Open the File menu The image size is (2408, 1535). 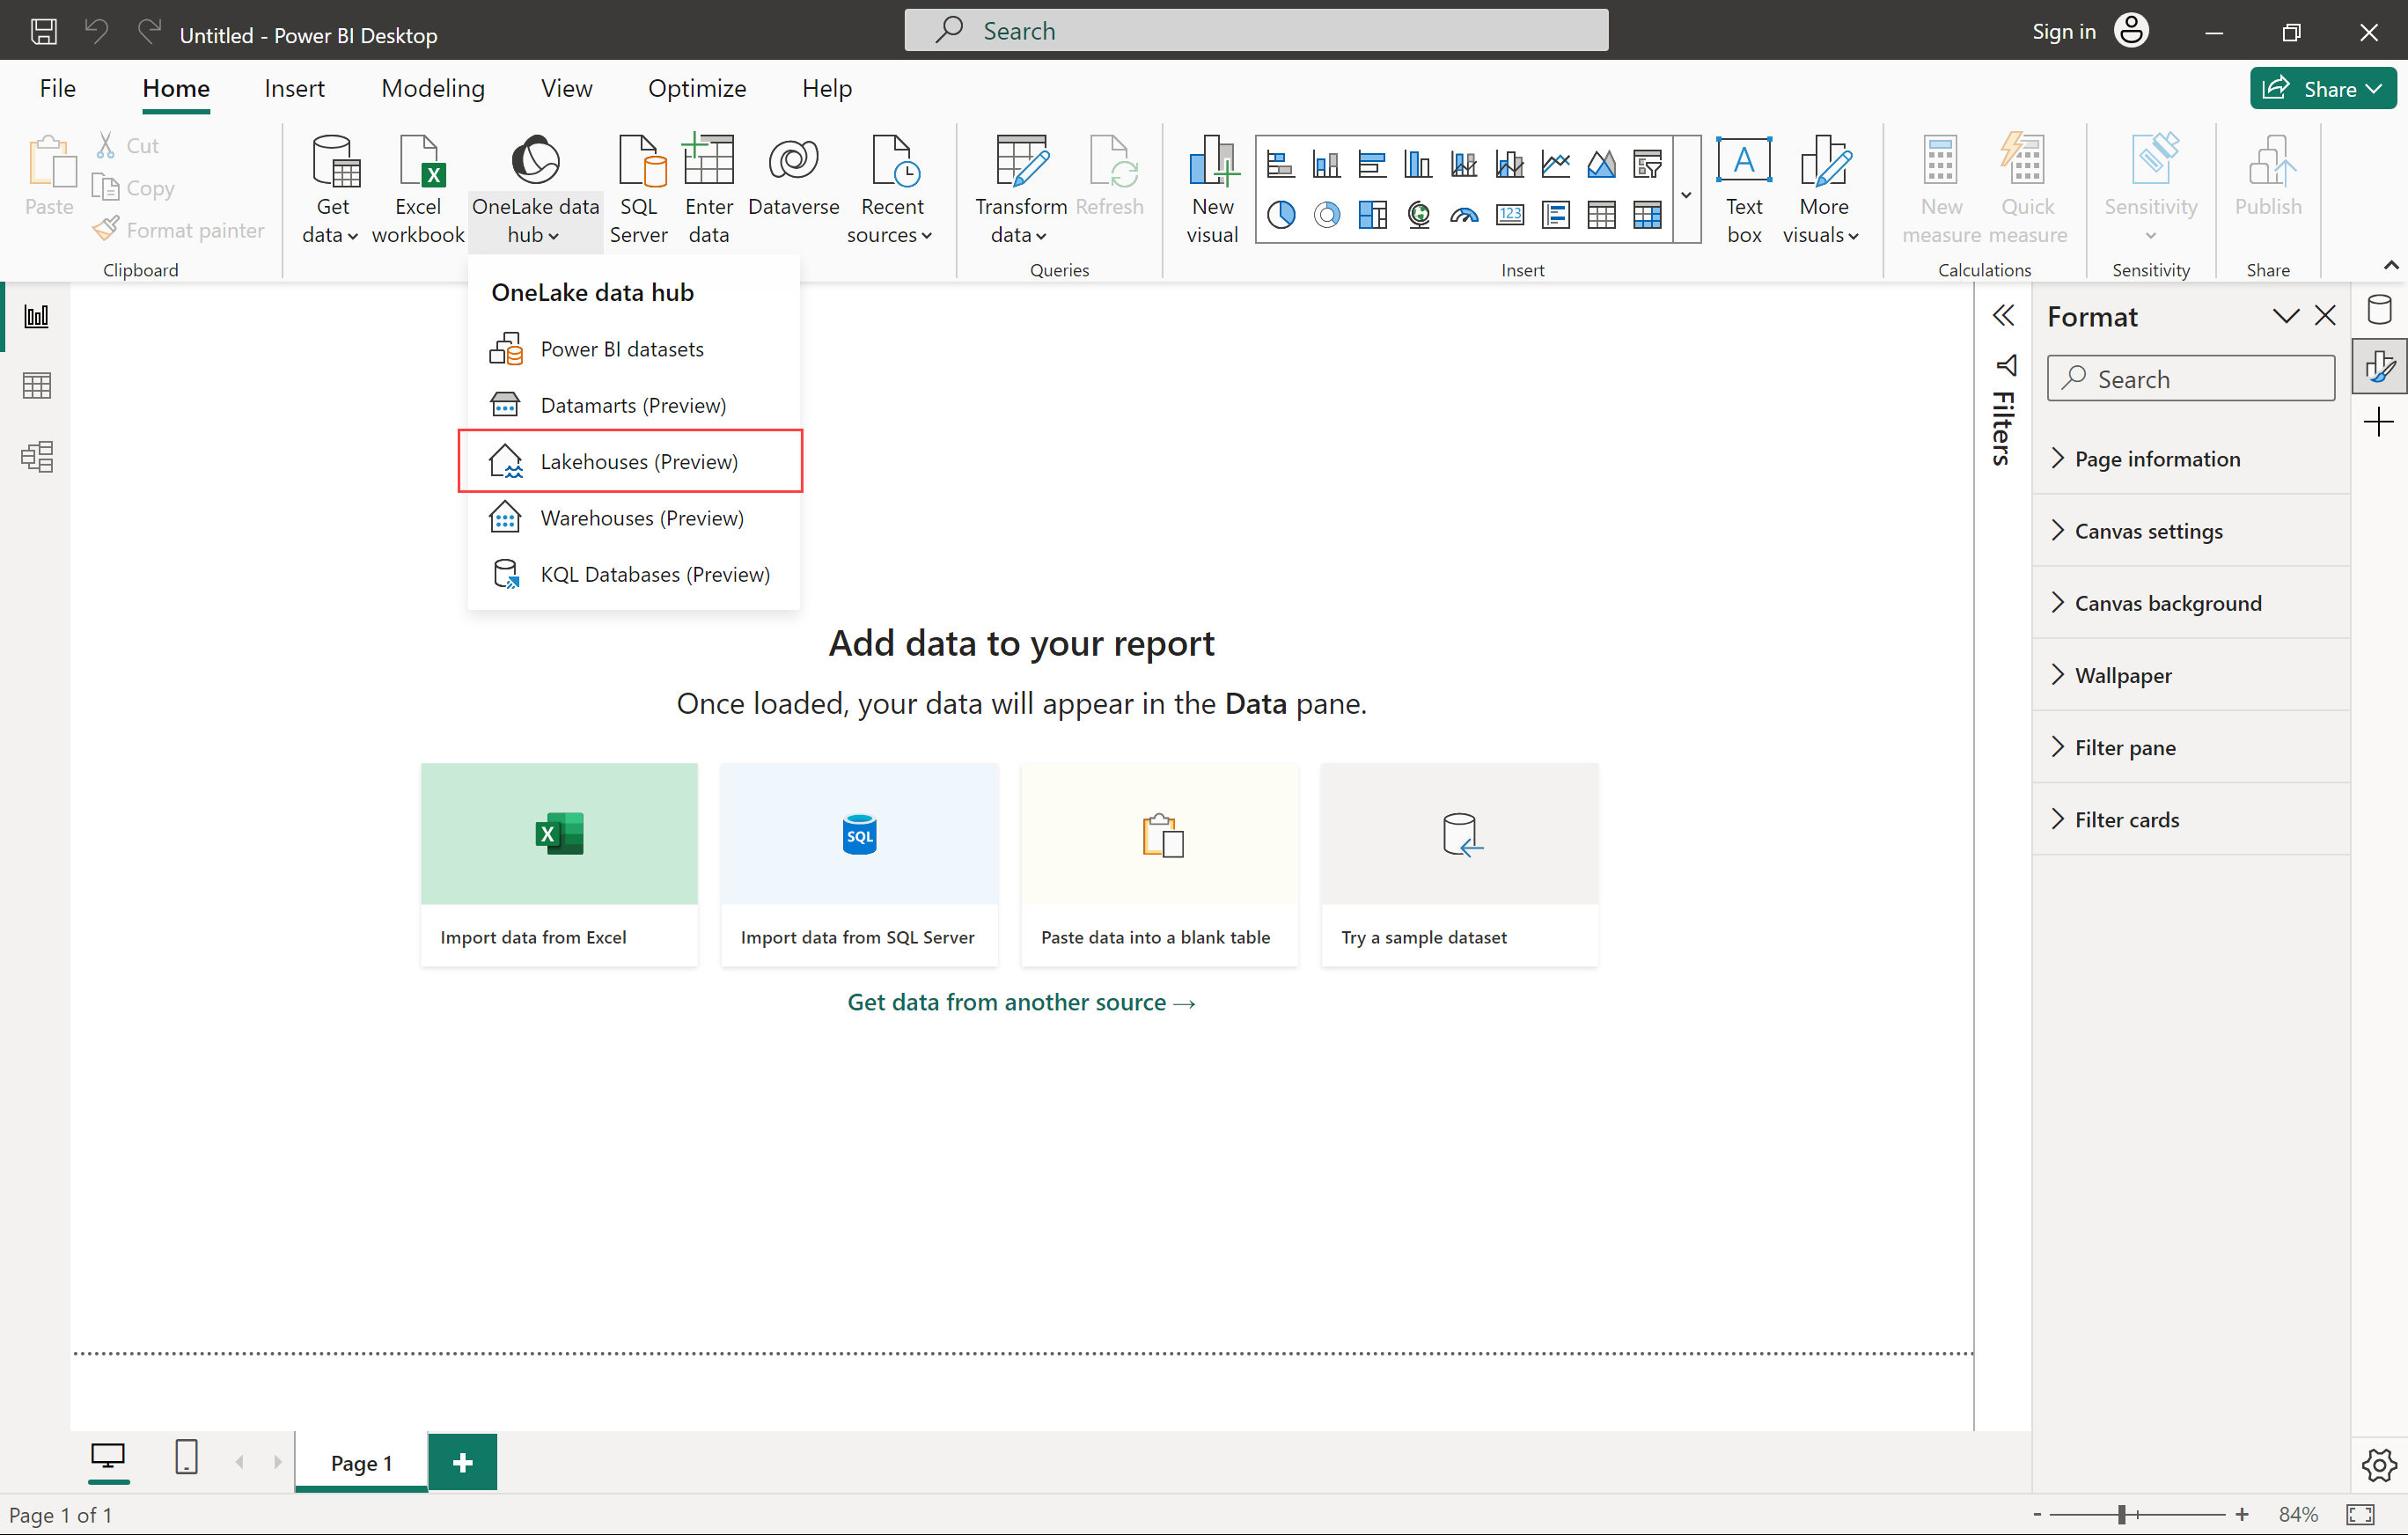(x=57, y=88)
